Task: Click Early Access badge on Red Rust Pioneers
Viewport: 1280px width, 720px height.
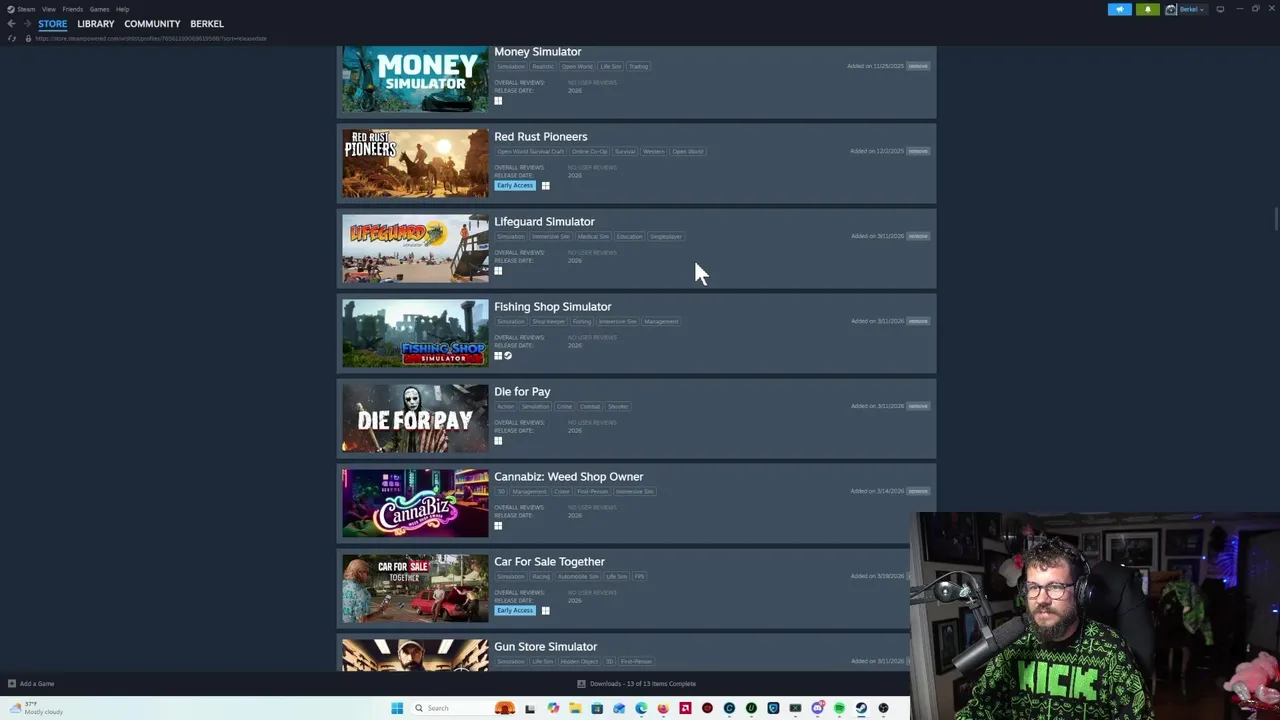Action: [x=515, y=185]
